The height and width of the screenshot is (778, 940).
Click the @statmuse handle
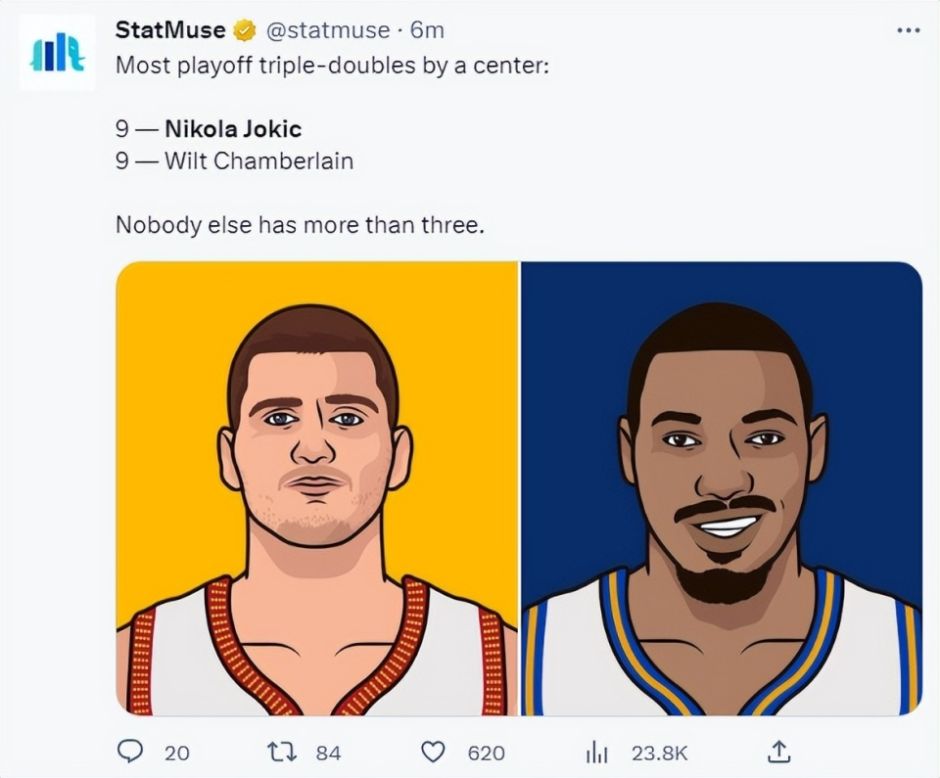pos(326,31)
